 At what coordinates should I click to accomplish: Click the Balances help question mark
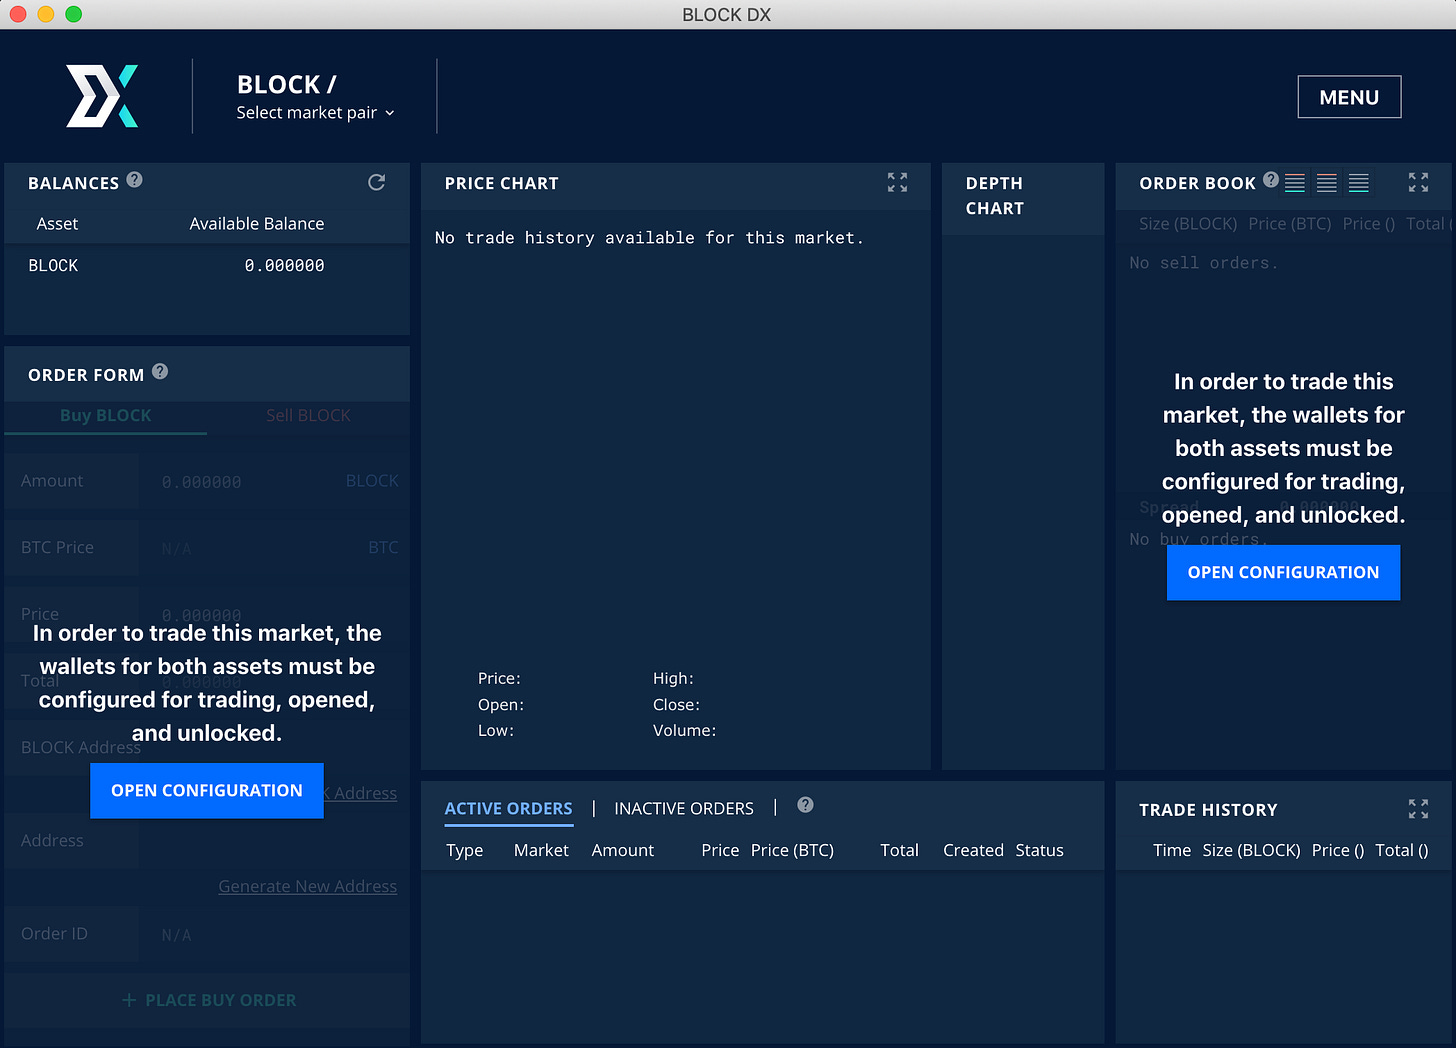[134, 180]
